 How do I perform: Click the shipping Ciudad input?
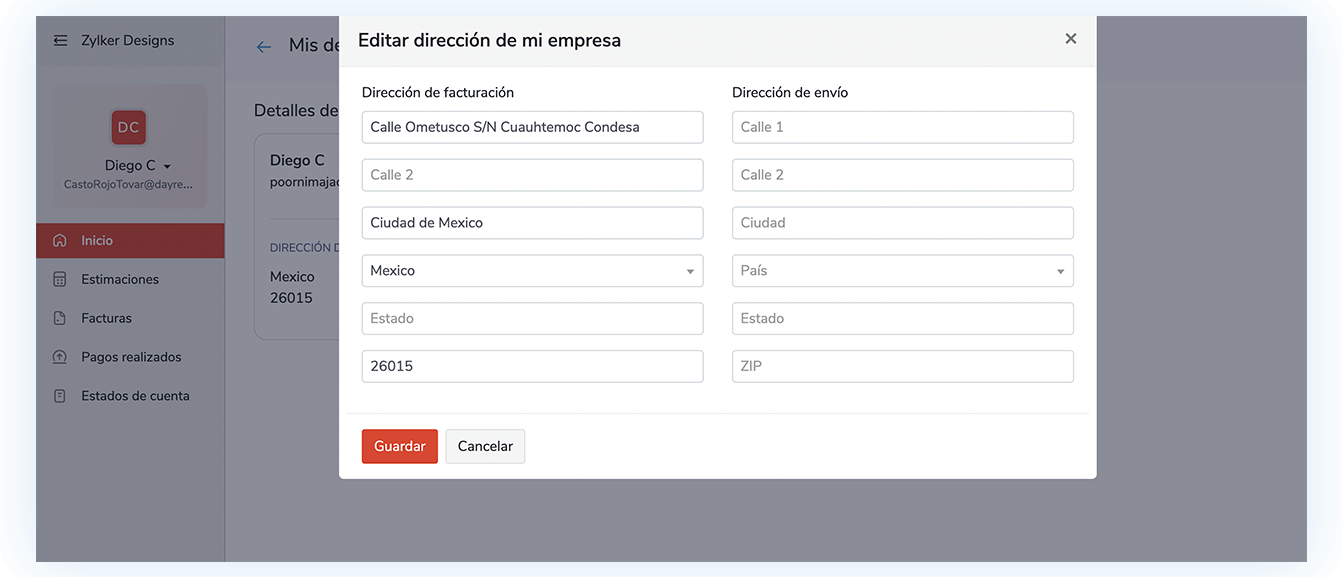pos(902,222)
